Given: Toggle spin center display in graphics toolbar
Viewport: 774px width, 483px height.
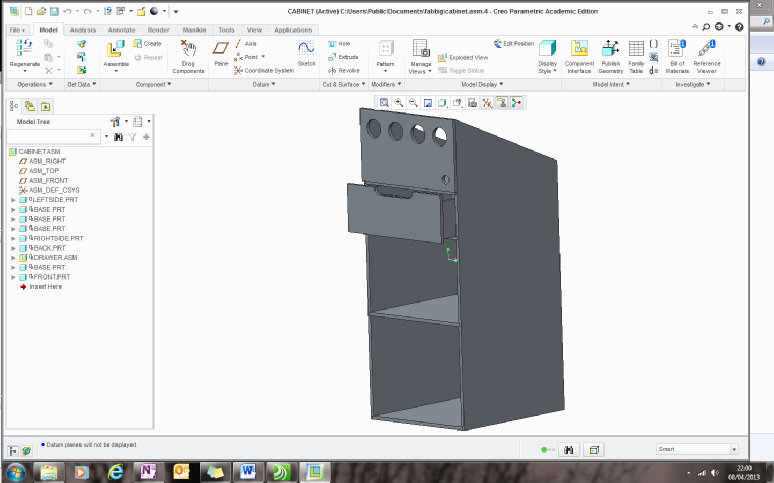Looking at the screenshot, I should [x=516, y=102].
